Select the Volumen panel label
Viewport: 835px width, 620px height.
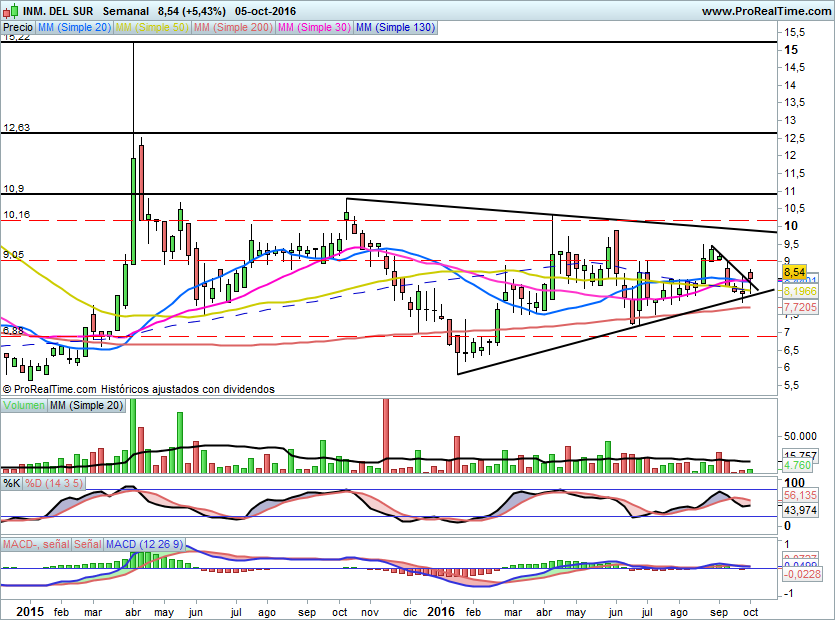pyautogui.click(x=23, y=405)
